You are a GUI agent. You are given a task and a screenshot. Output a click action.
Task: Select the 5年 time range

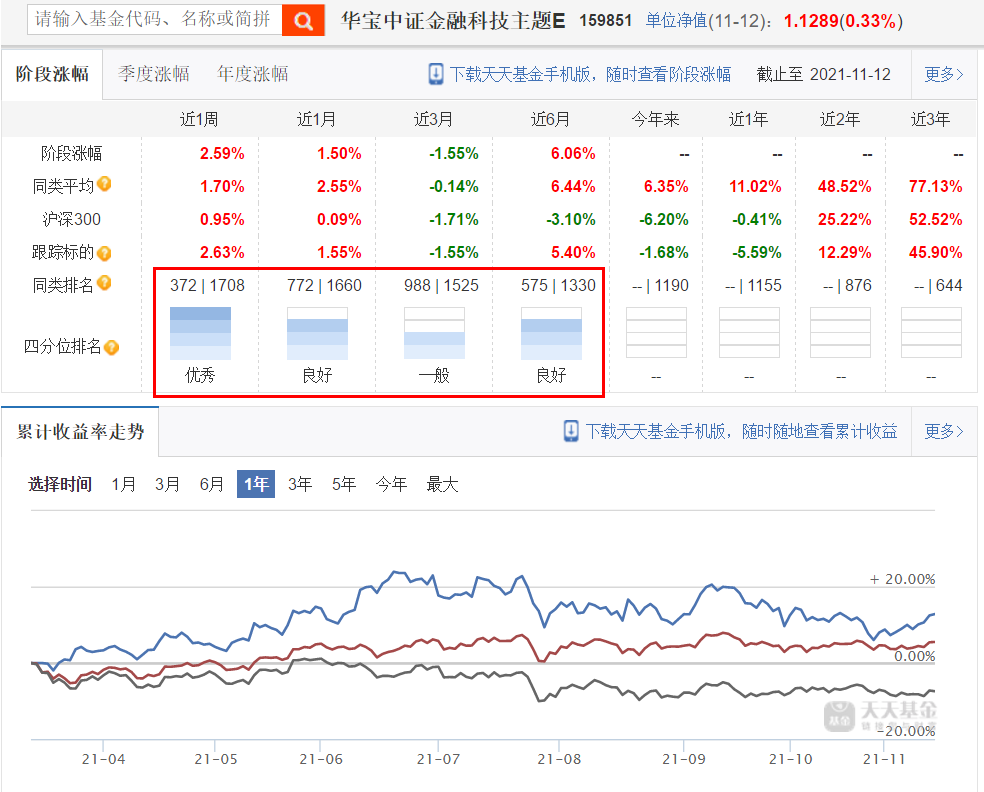coord(344,484)
